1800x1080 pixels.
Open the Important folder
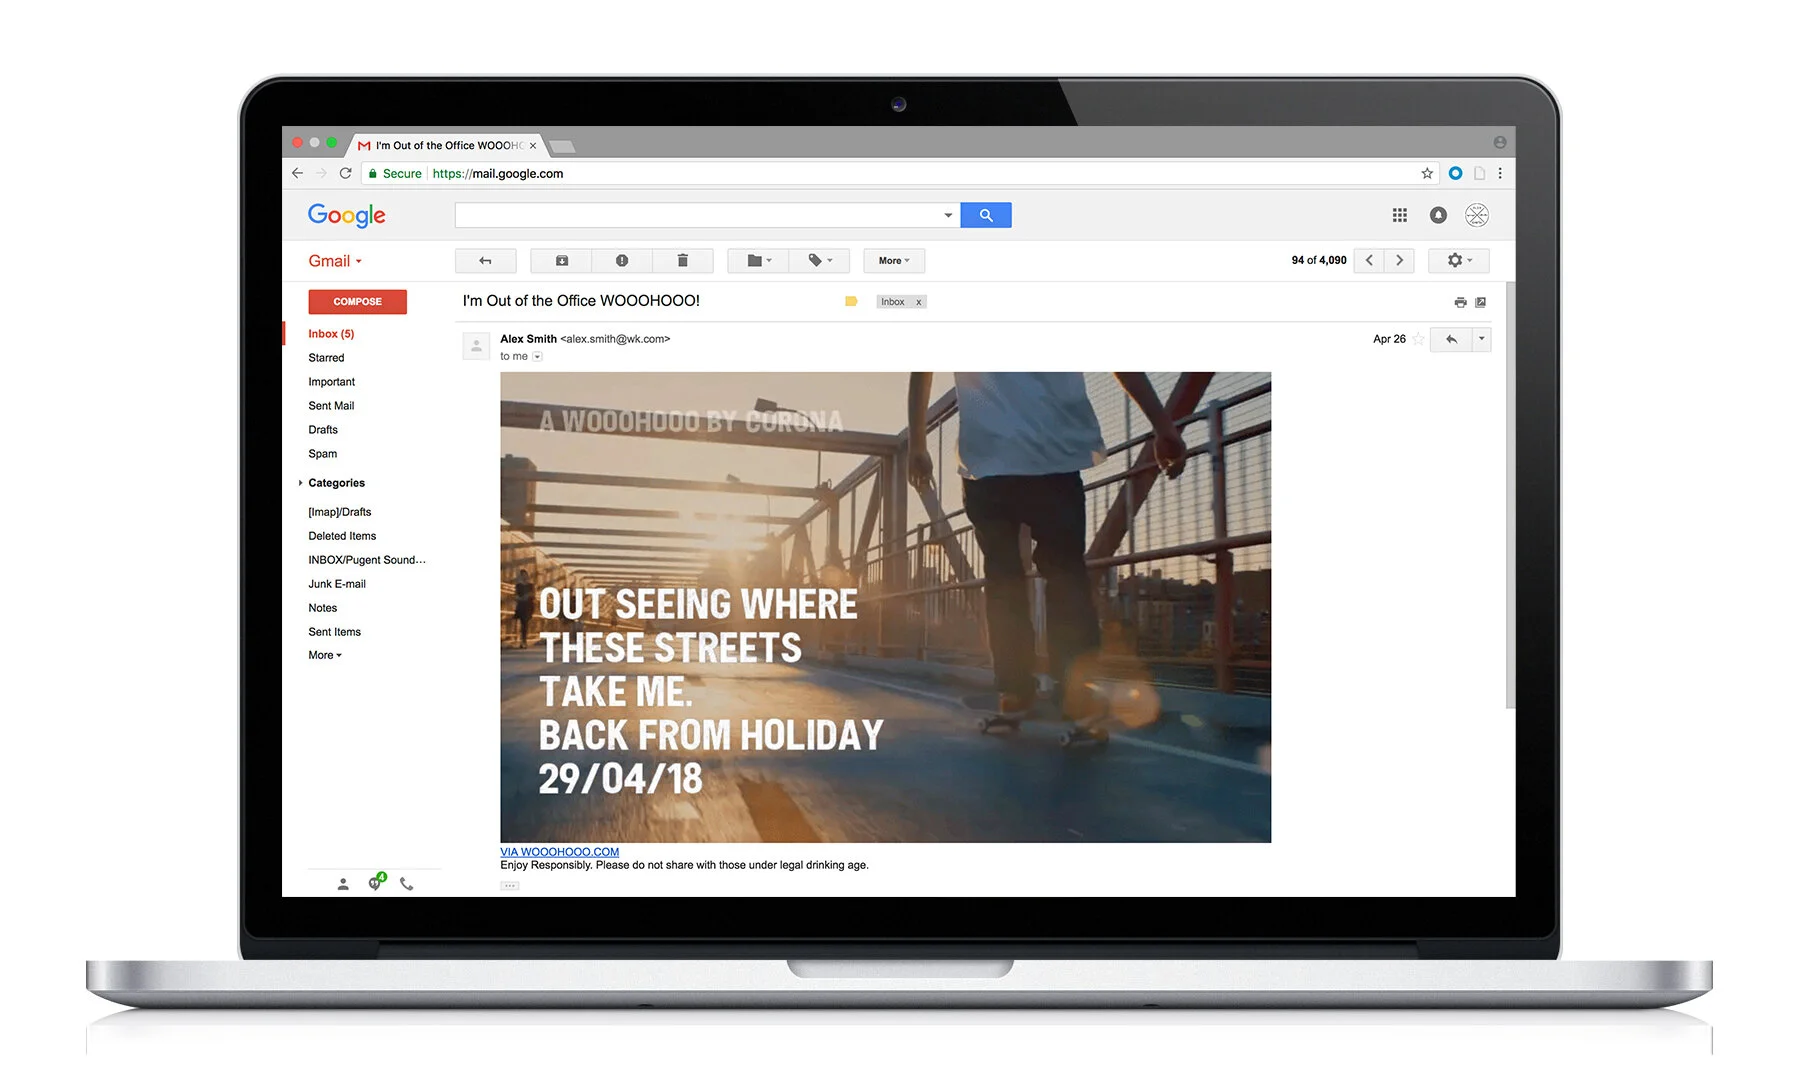(332, 382)
